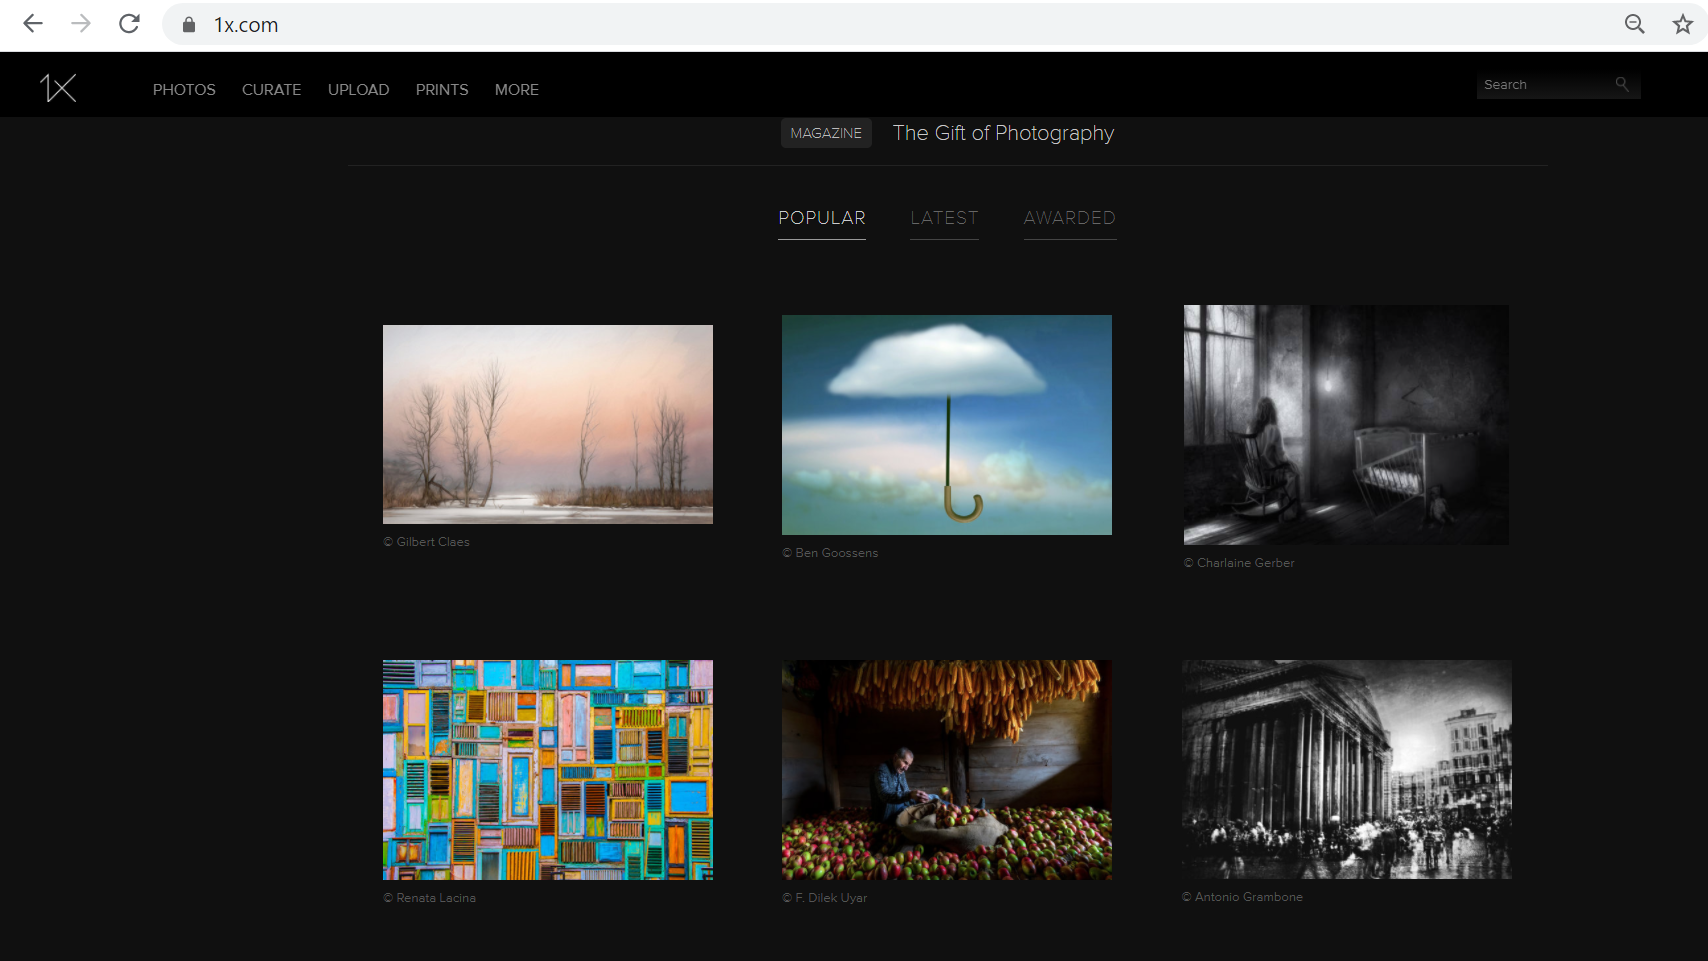Screen dimensions: 1708x961
Task: Click photographer name Ben Goossens
Action: pyautogui.click(x=836, y=553)
